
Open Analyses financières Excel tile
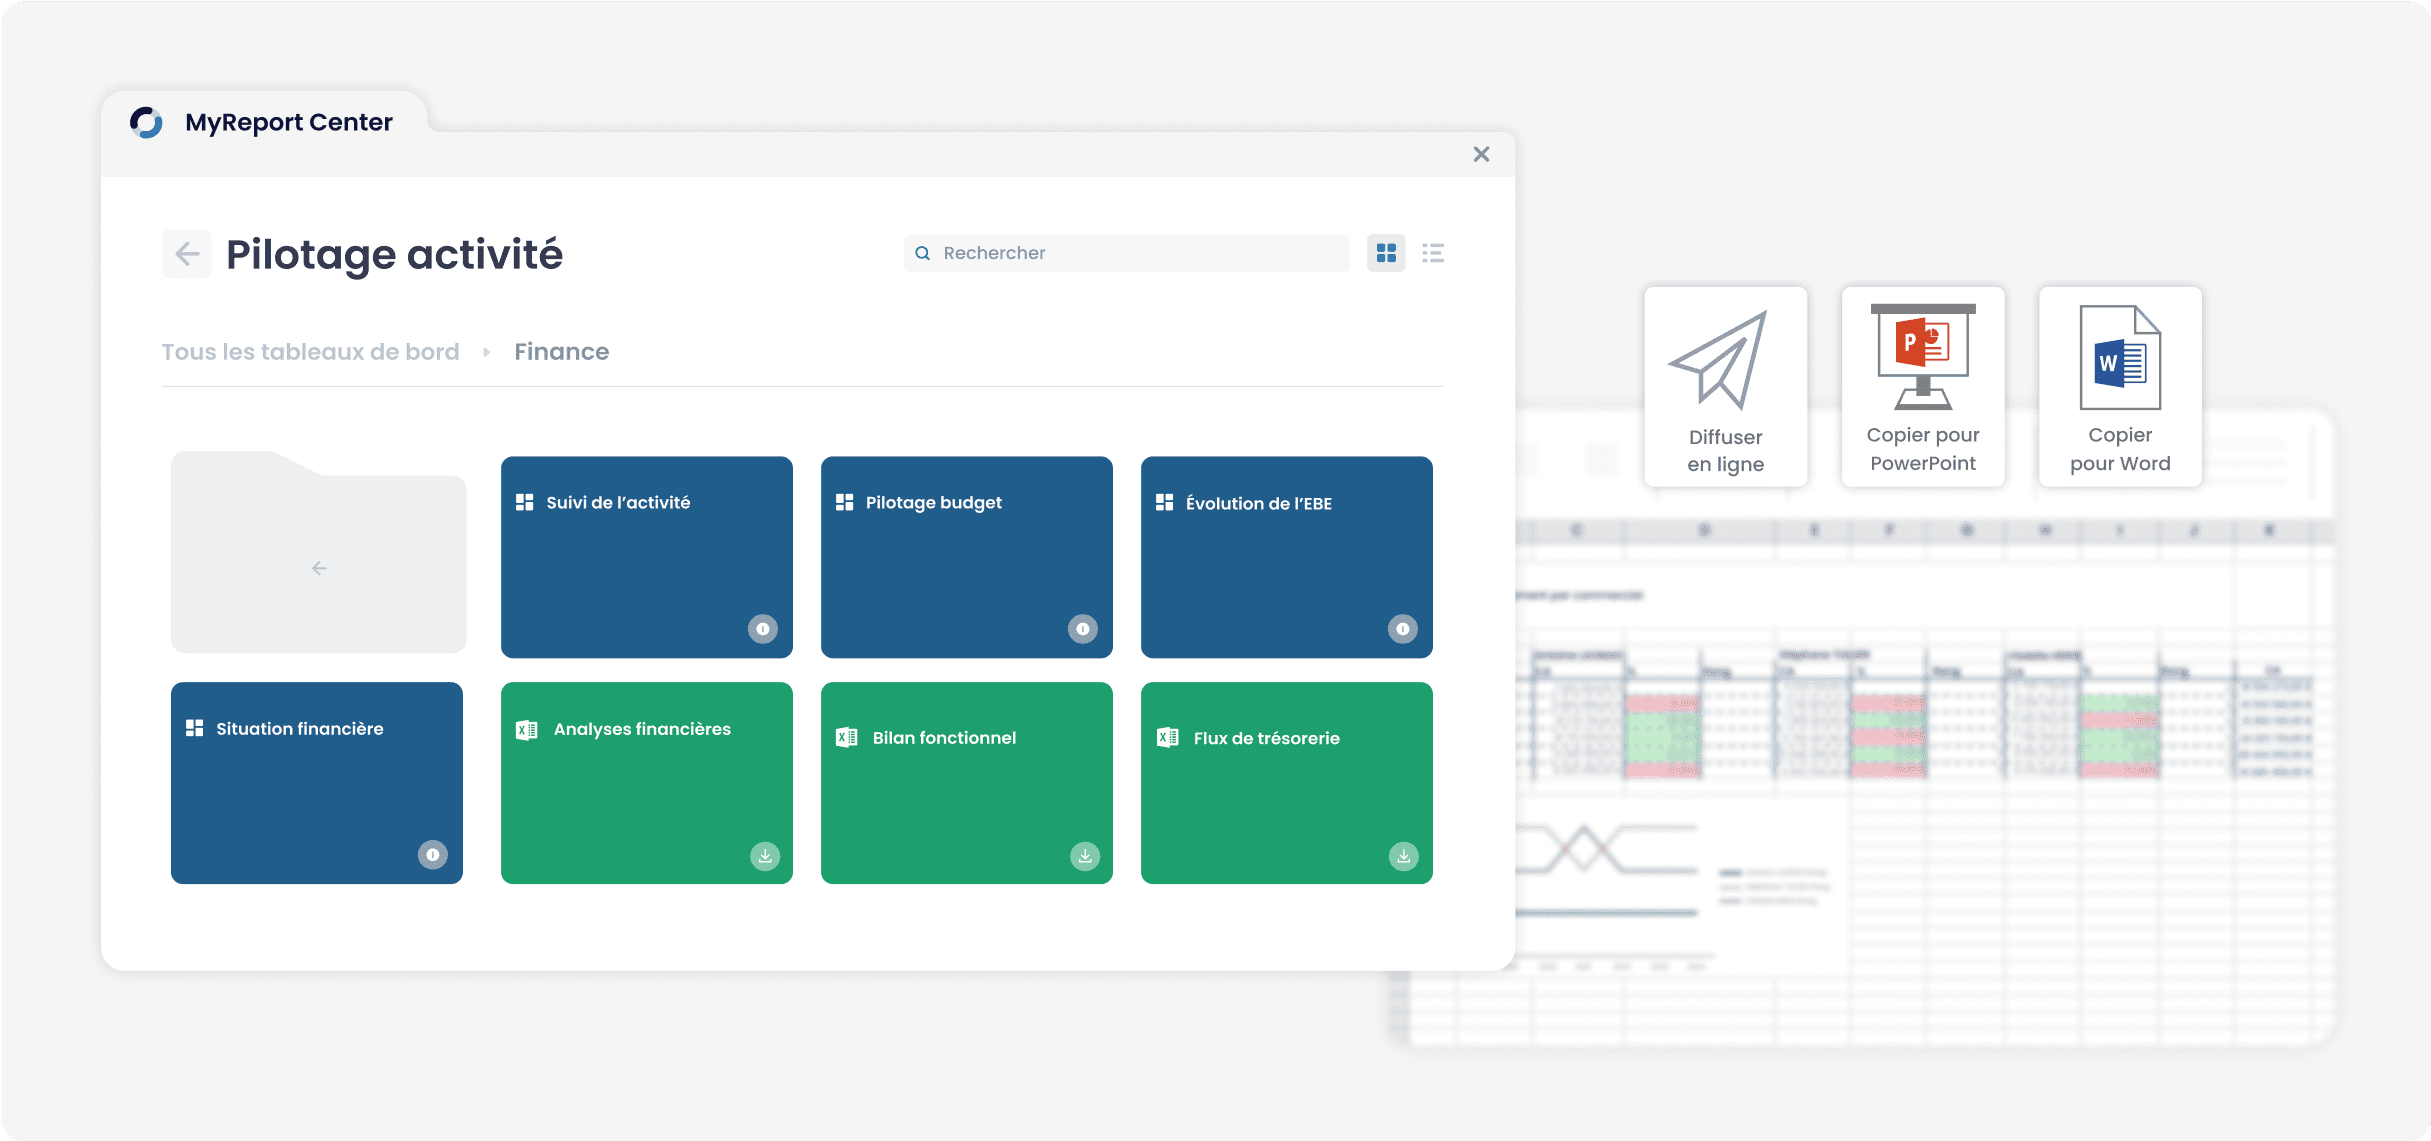647,783
